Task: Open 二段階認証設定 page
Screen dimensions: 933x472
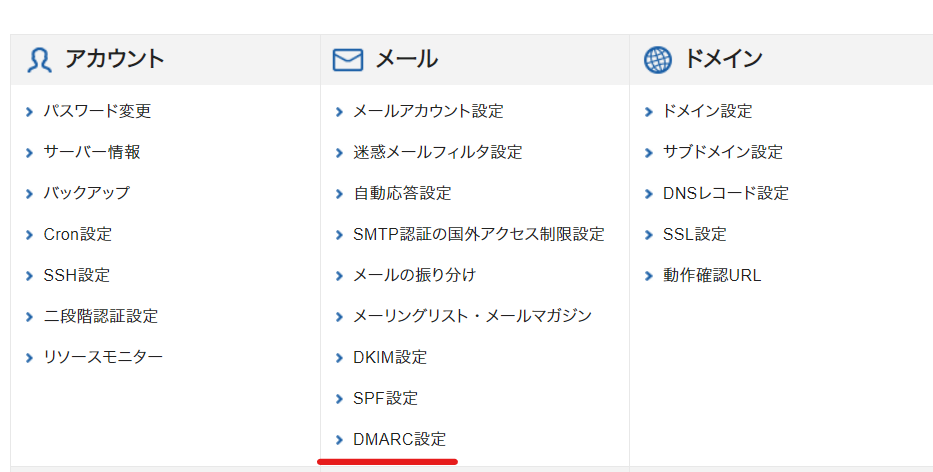Action: [x=100, y=316]
